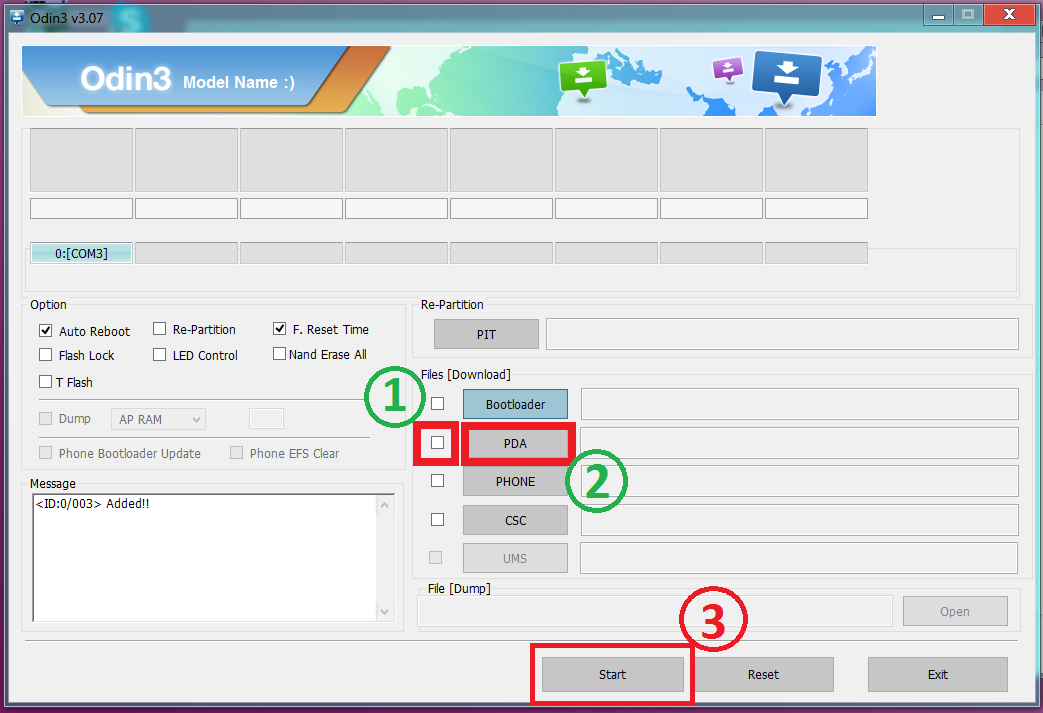Uncheck F. Reset Time option
The width and height of the screenshot is (1043, 713).
coord(279,329)
